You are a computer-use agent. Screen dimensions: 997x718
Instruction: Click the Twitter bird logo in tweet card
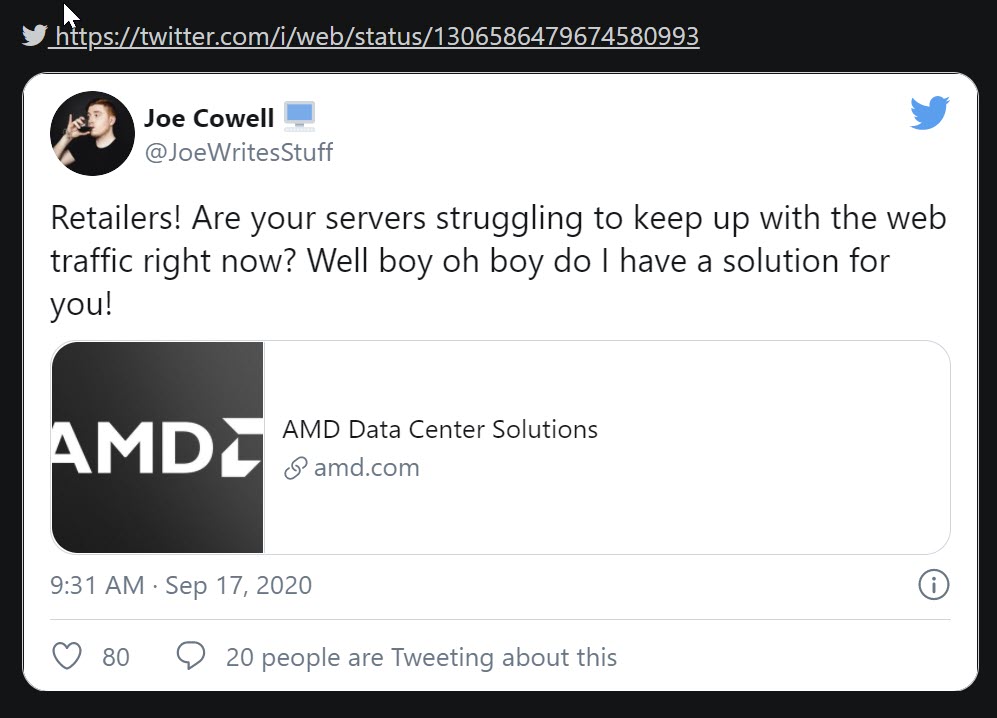pyautogui.click(x=929, y=113)
